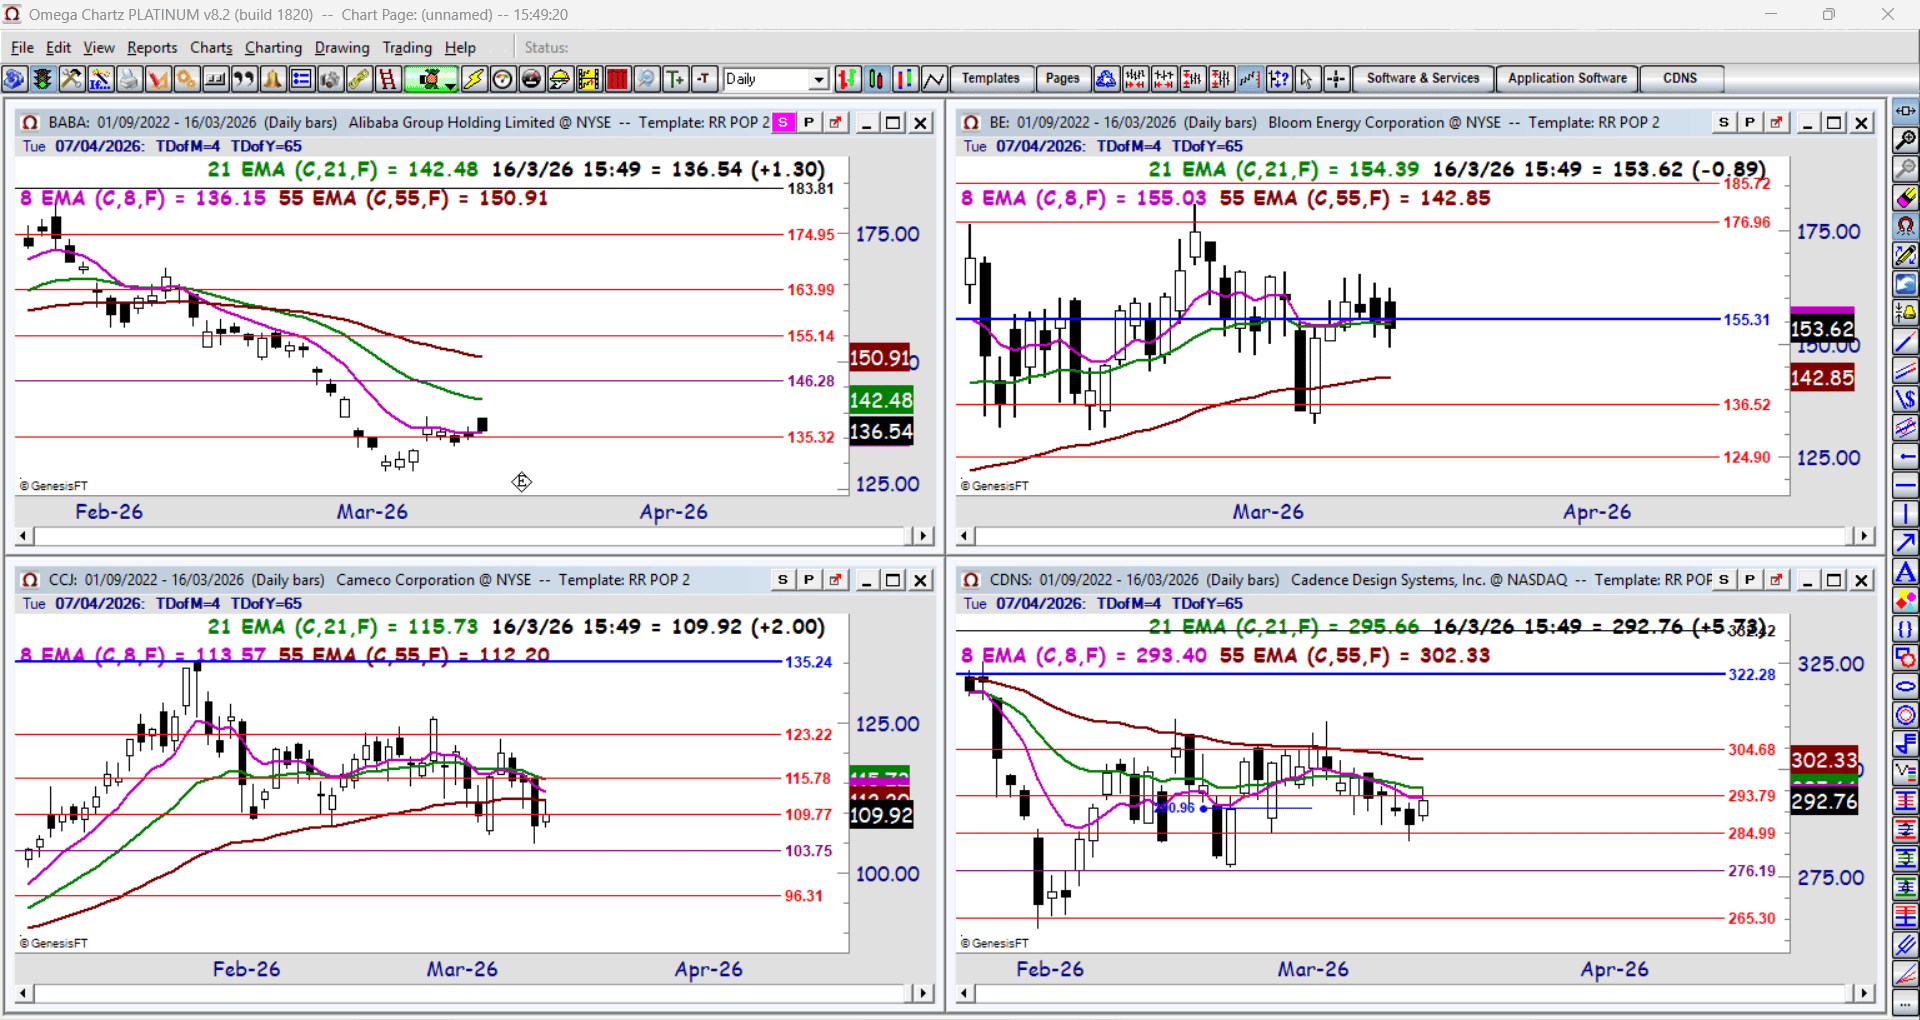The image size is (1920, 1020).
Task: Click the recycle refresh icon
Action: pos(1106,79)
